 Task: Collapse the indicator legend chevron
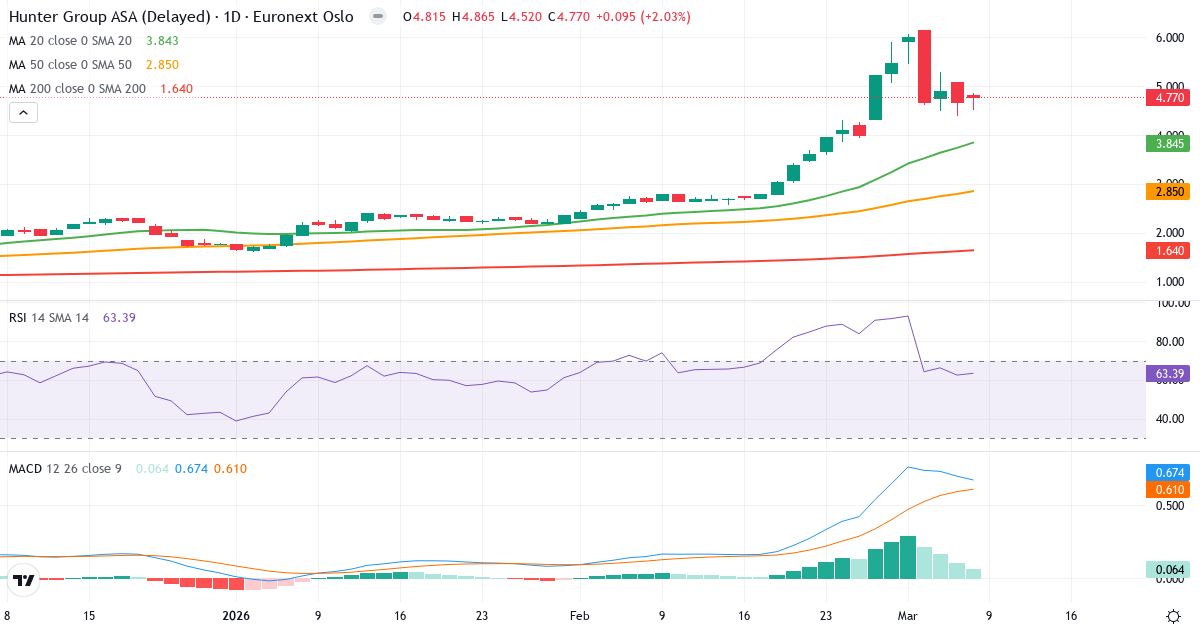(24, 113)
